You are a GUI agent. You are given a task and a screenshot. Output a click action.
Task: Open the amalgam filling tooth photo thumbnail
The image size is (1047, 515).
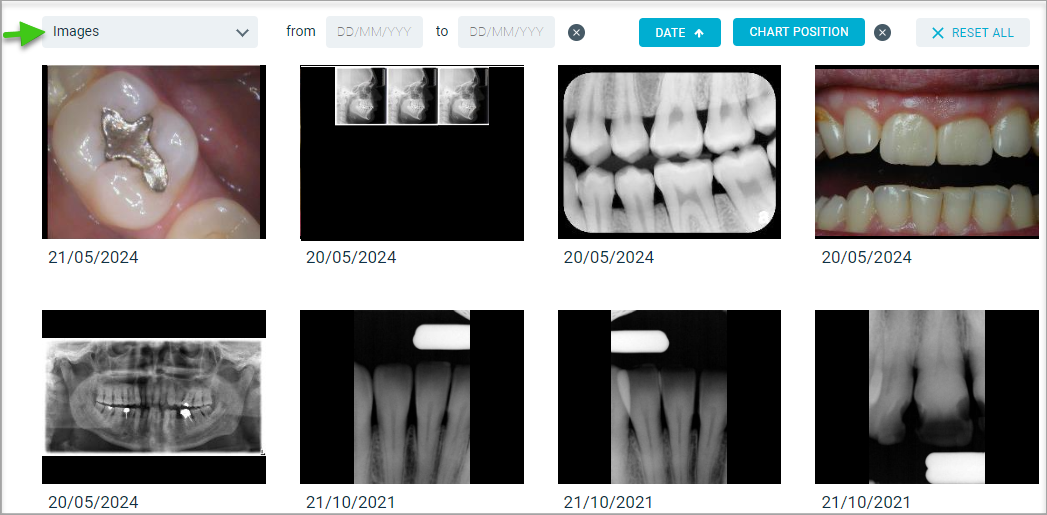(154, 152)
